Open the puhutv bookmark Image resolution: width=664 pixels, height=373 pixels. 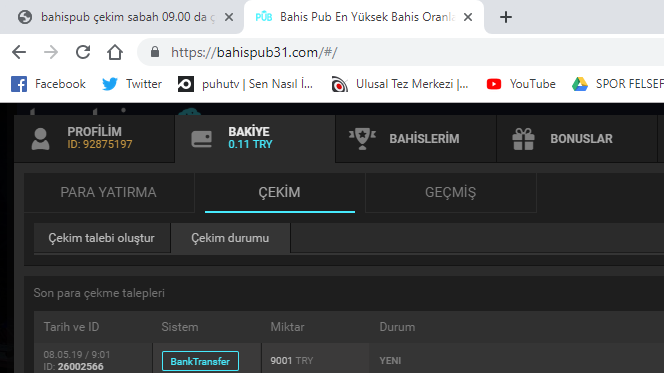(245, 84)
